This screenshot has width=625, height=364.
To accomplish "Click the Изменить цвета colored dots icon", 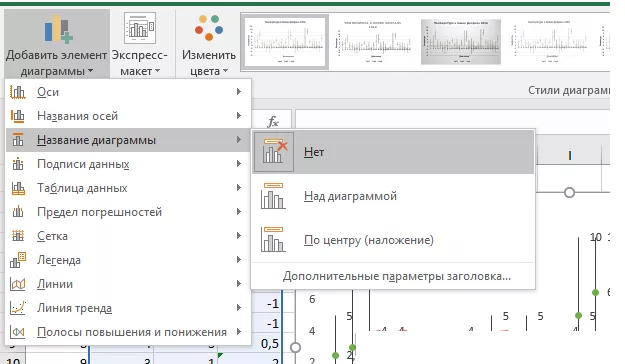I will [209, 28].
